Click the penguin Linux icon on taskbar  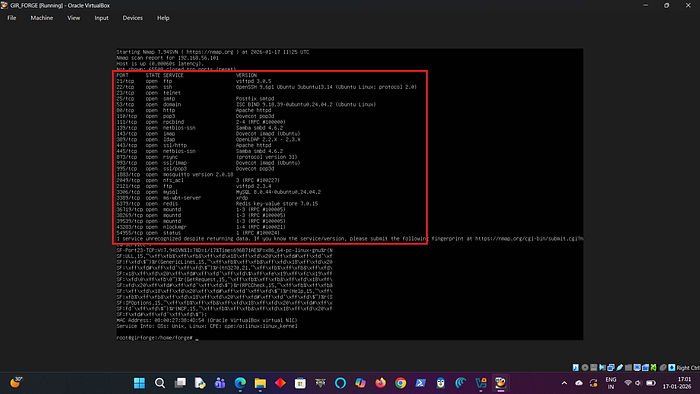(441, 383)
